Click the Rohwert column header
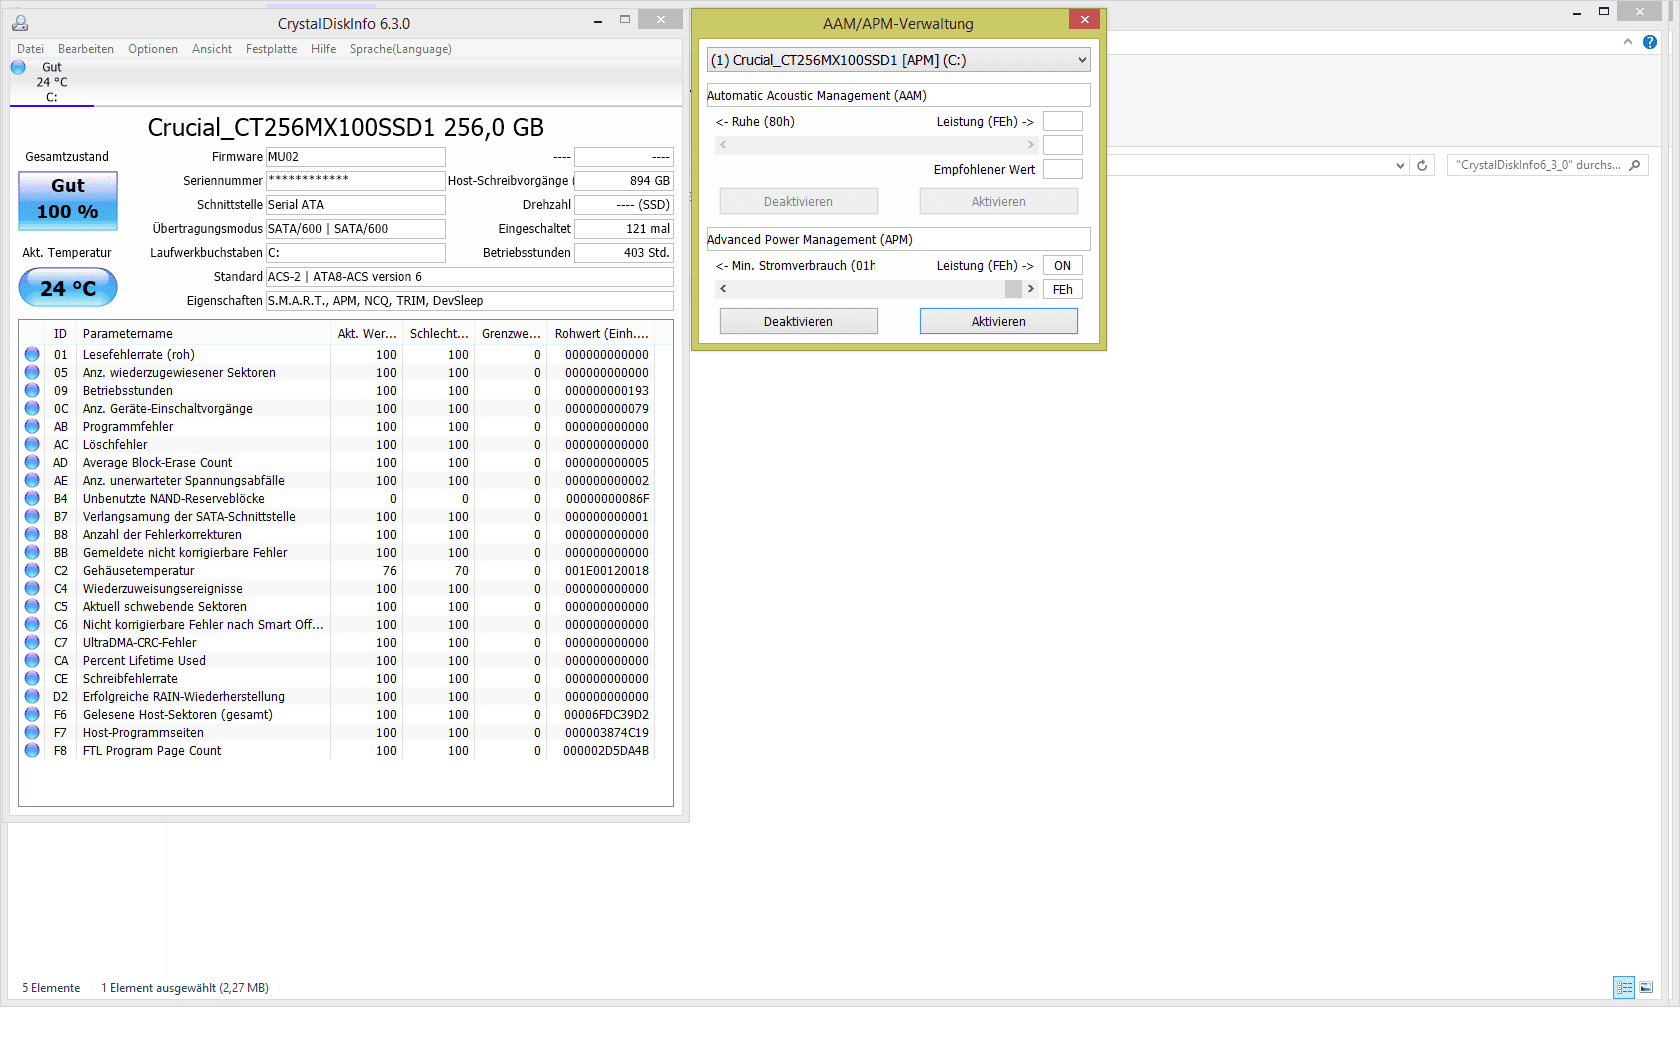 click(x=601, y=334)
